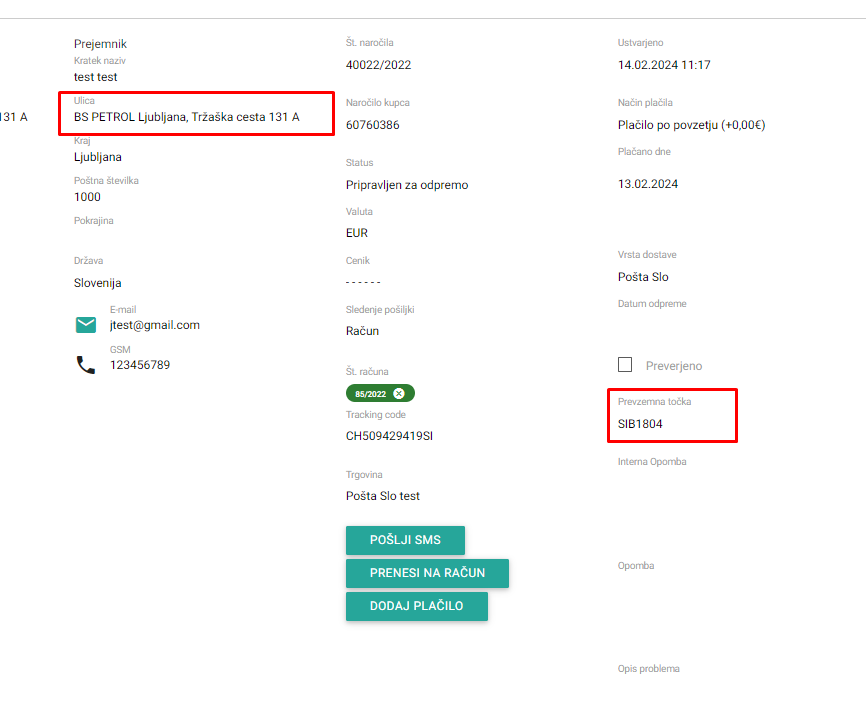866x709 pixels.
Task: Select paid date 13.02.2024
Action: [648, 184]
